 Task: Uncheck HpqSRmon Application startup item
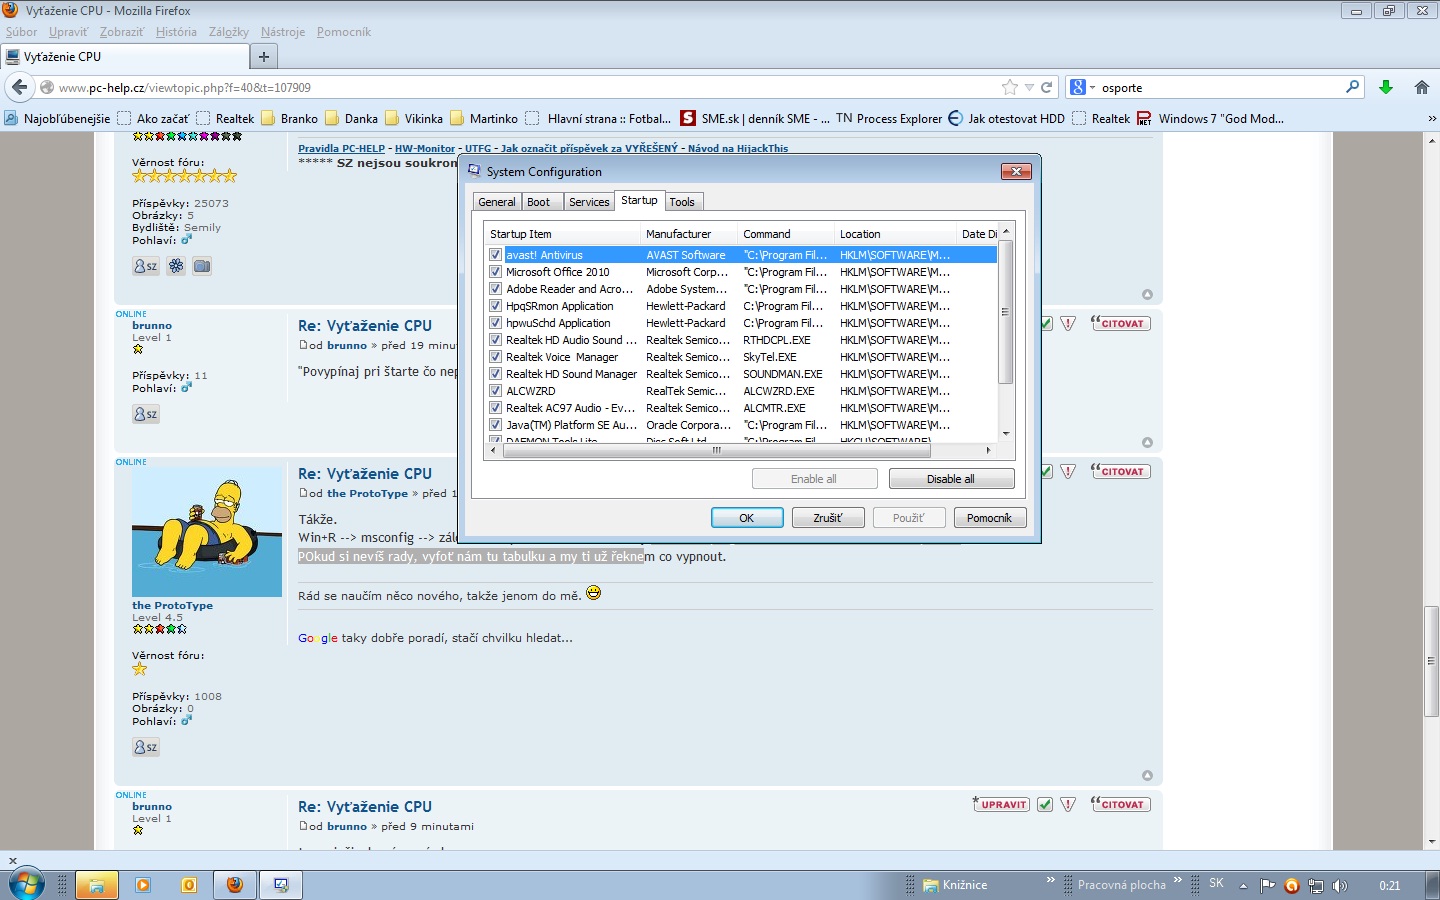pyautogui.click(x=495, y=306)
